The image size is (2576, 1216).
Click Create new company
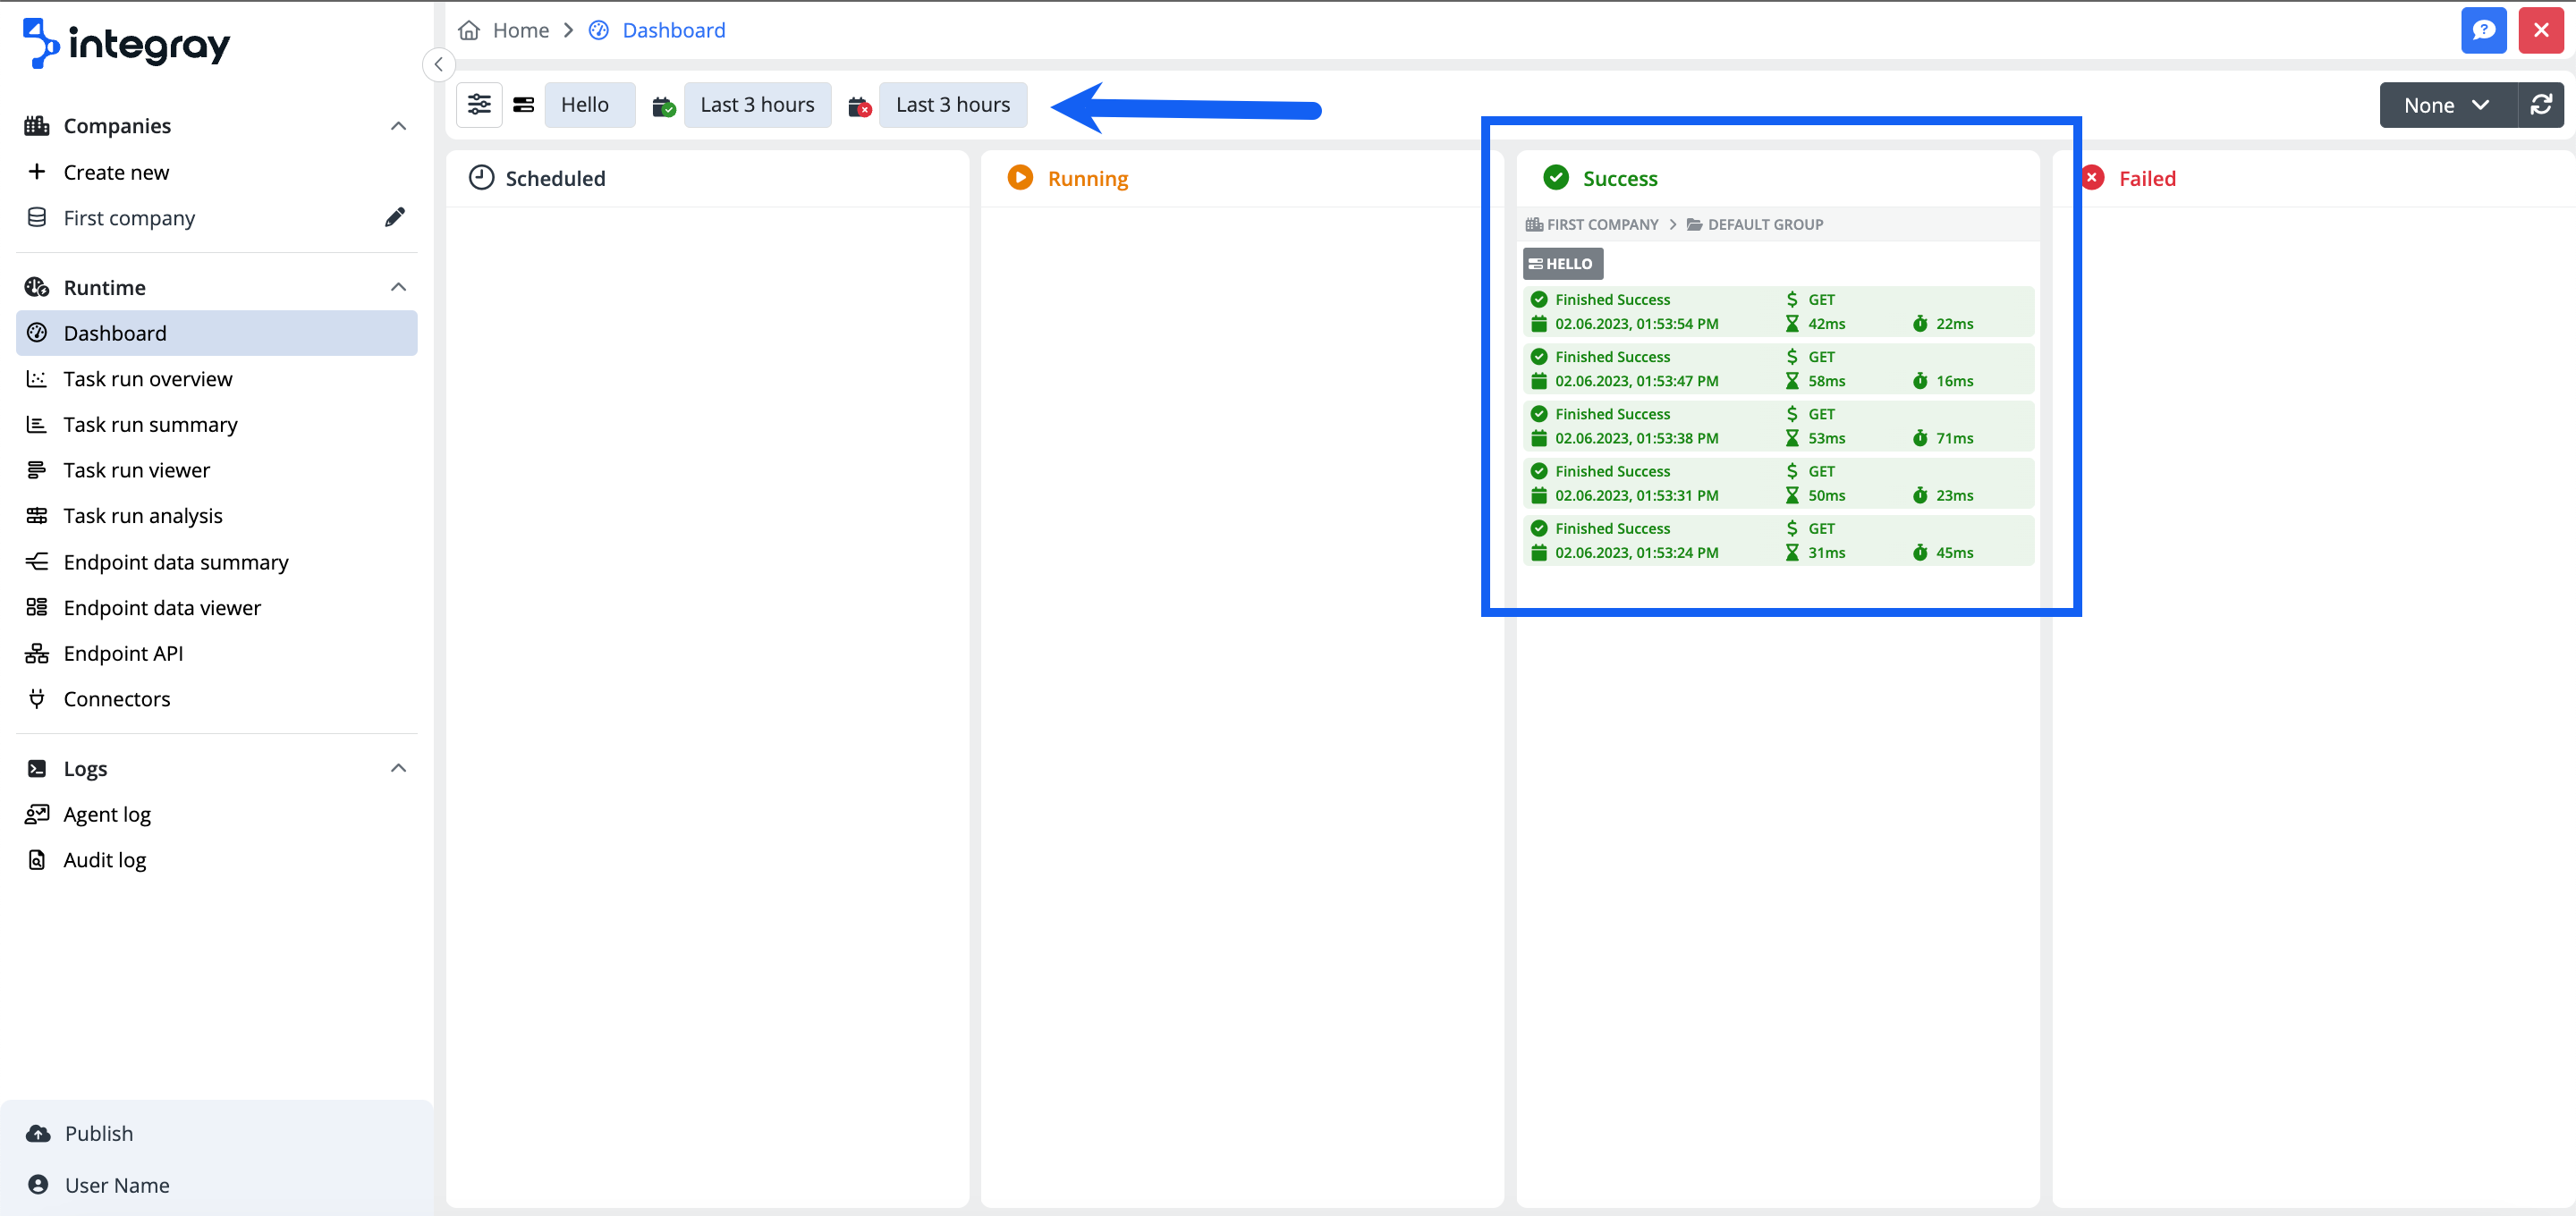point(116,172)
